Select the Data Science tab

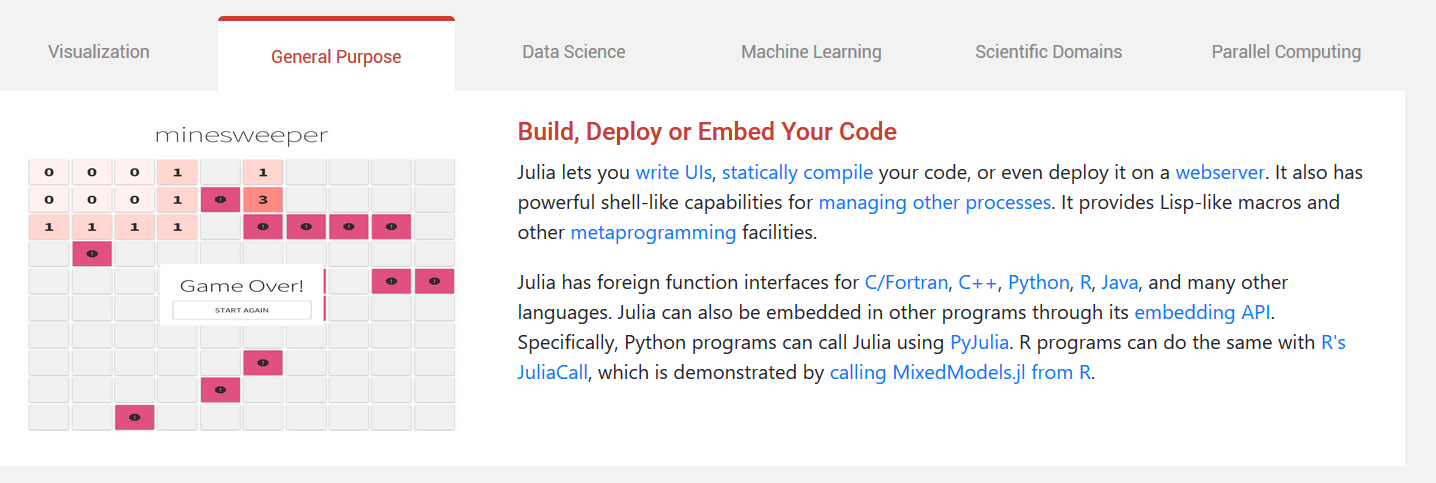click(574, 52)
